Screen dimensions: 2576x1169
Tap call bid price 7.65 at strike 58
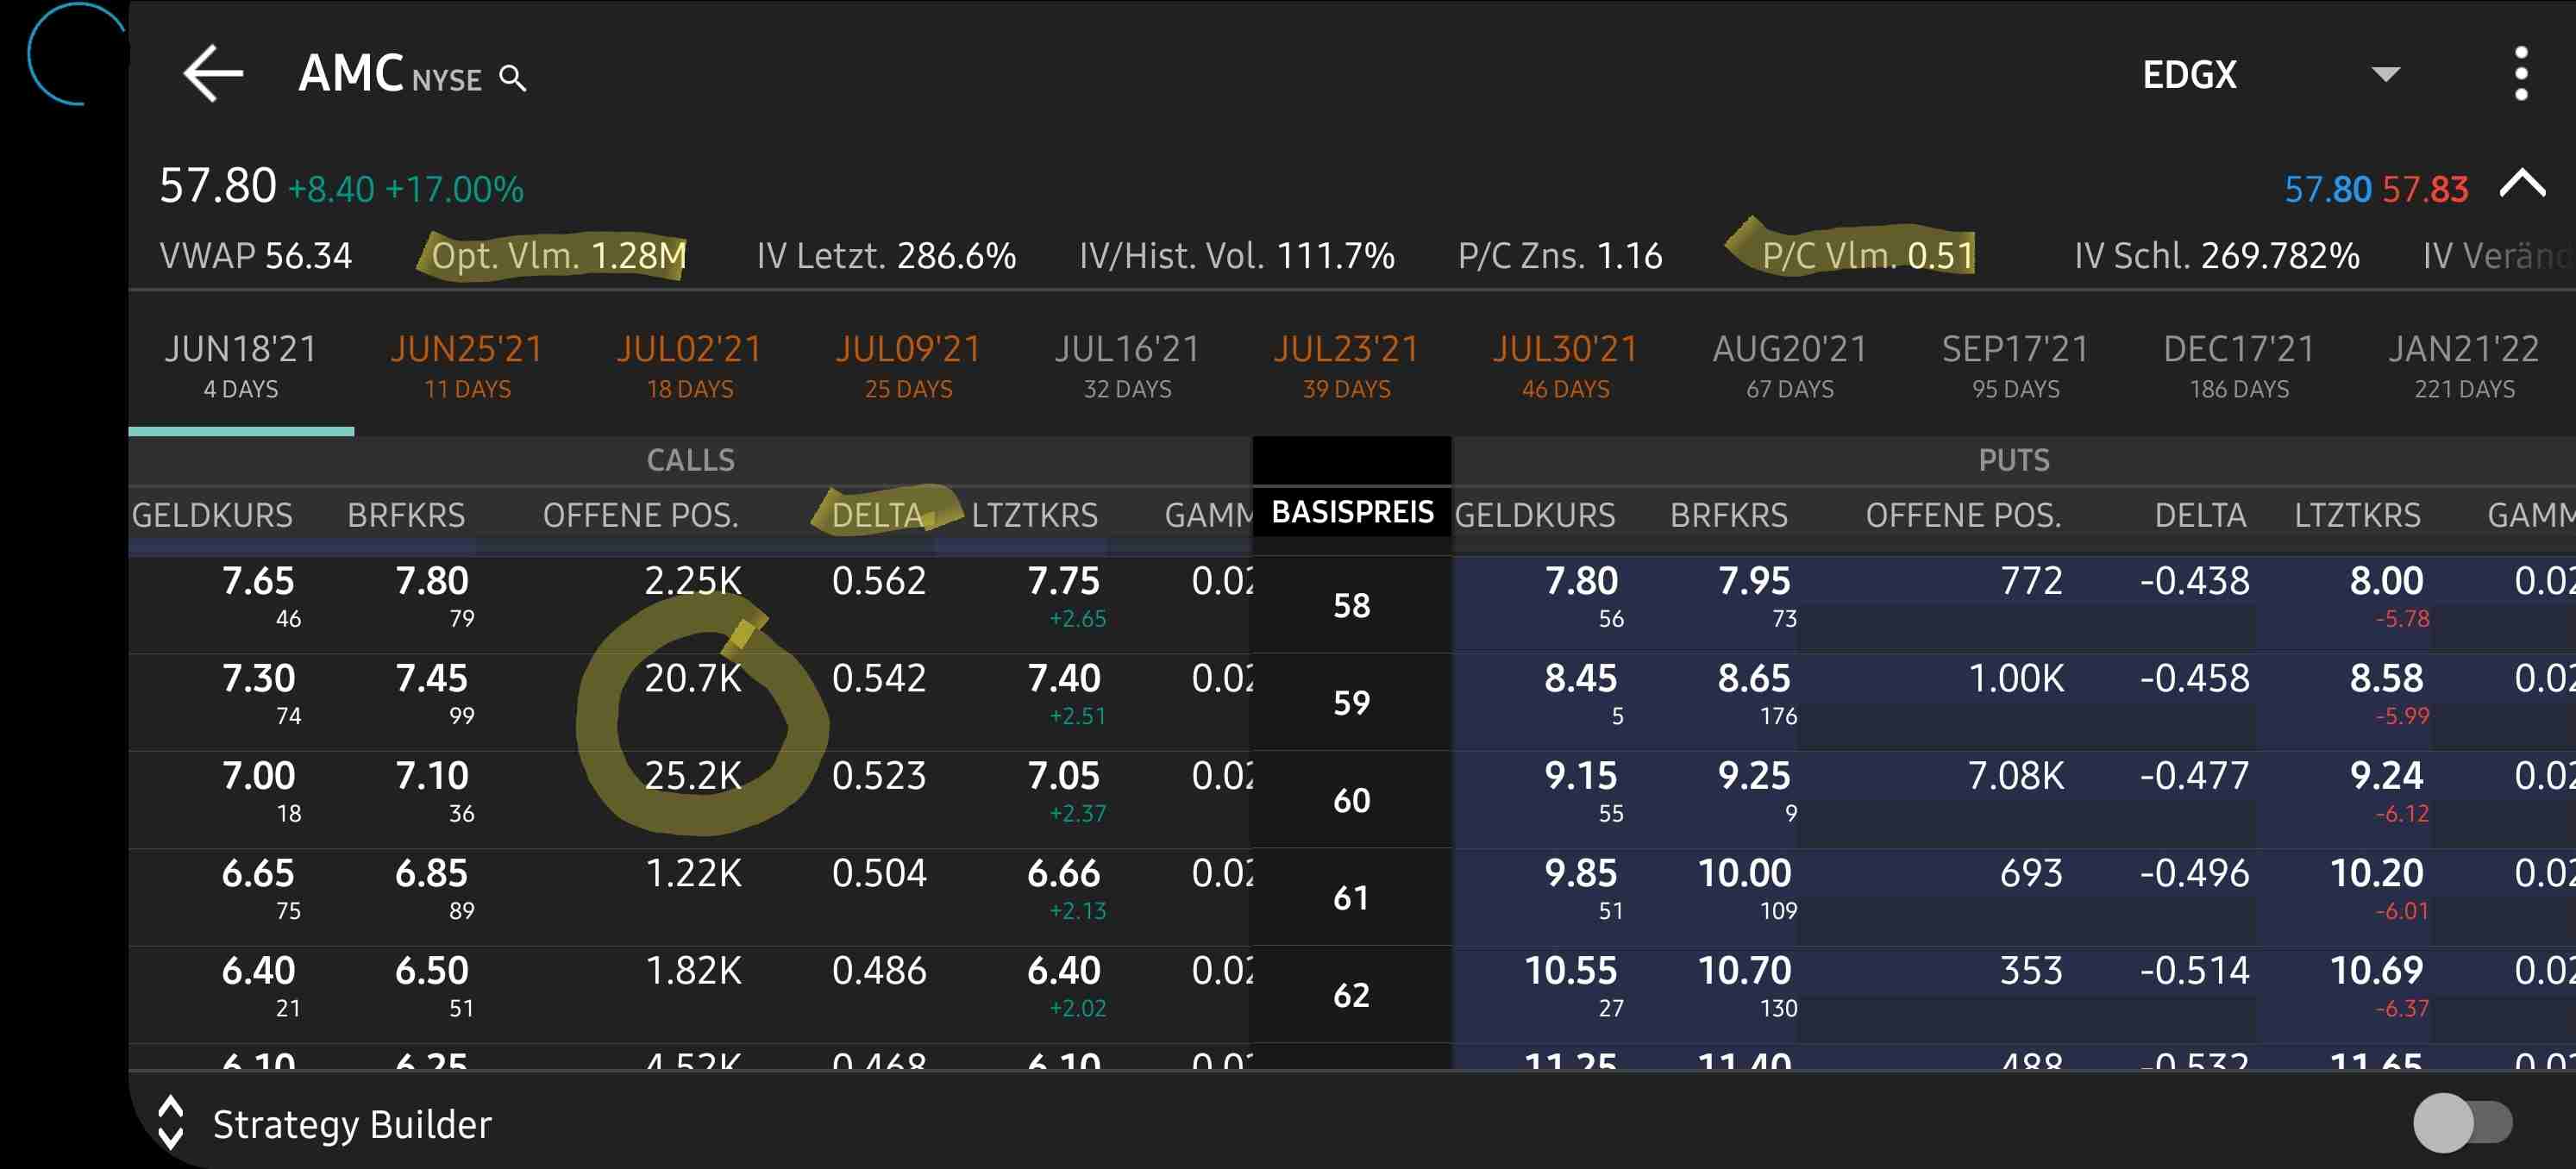258,582
